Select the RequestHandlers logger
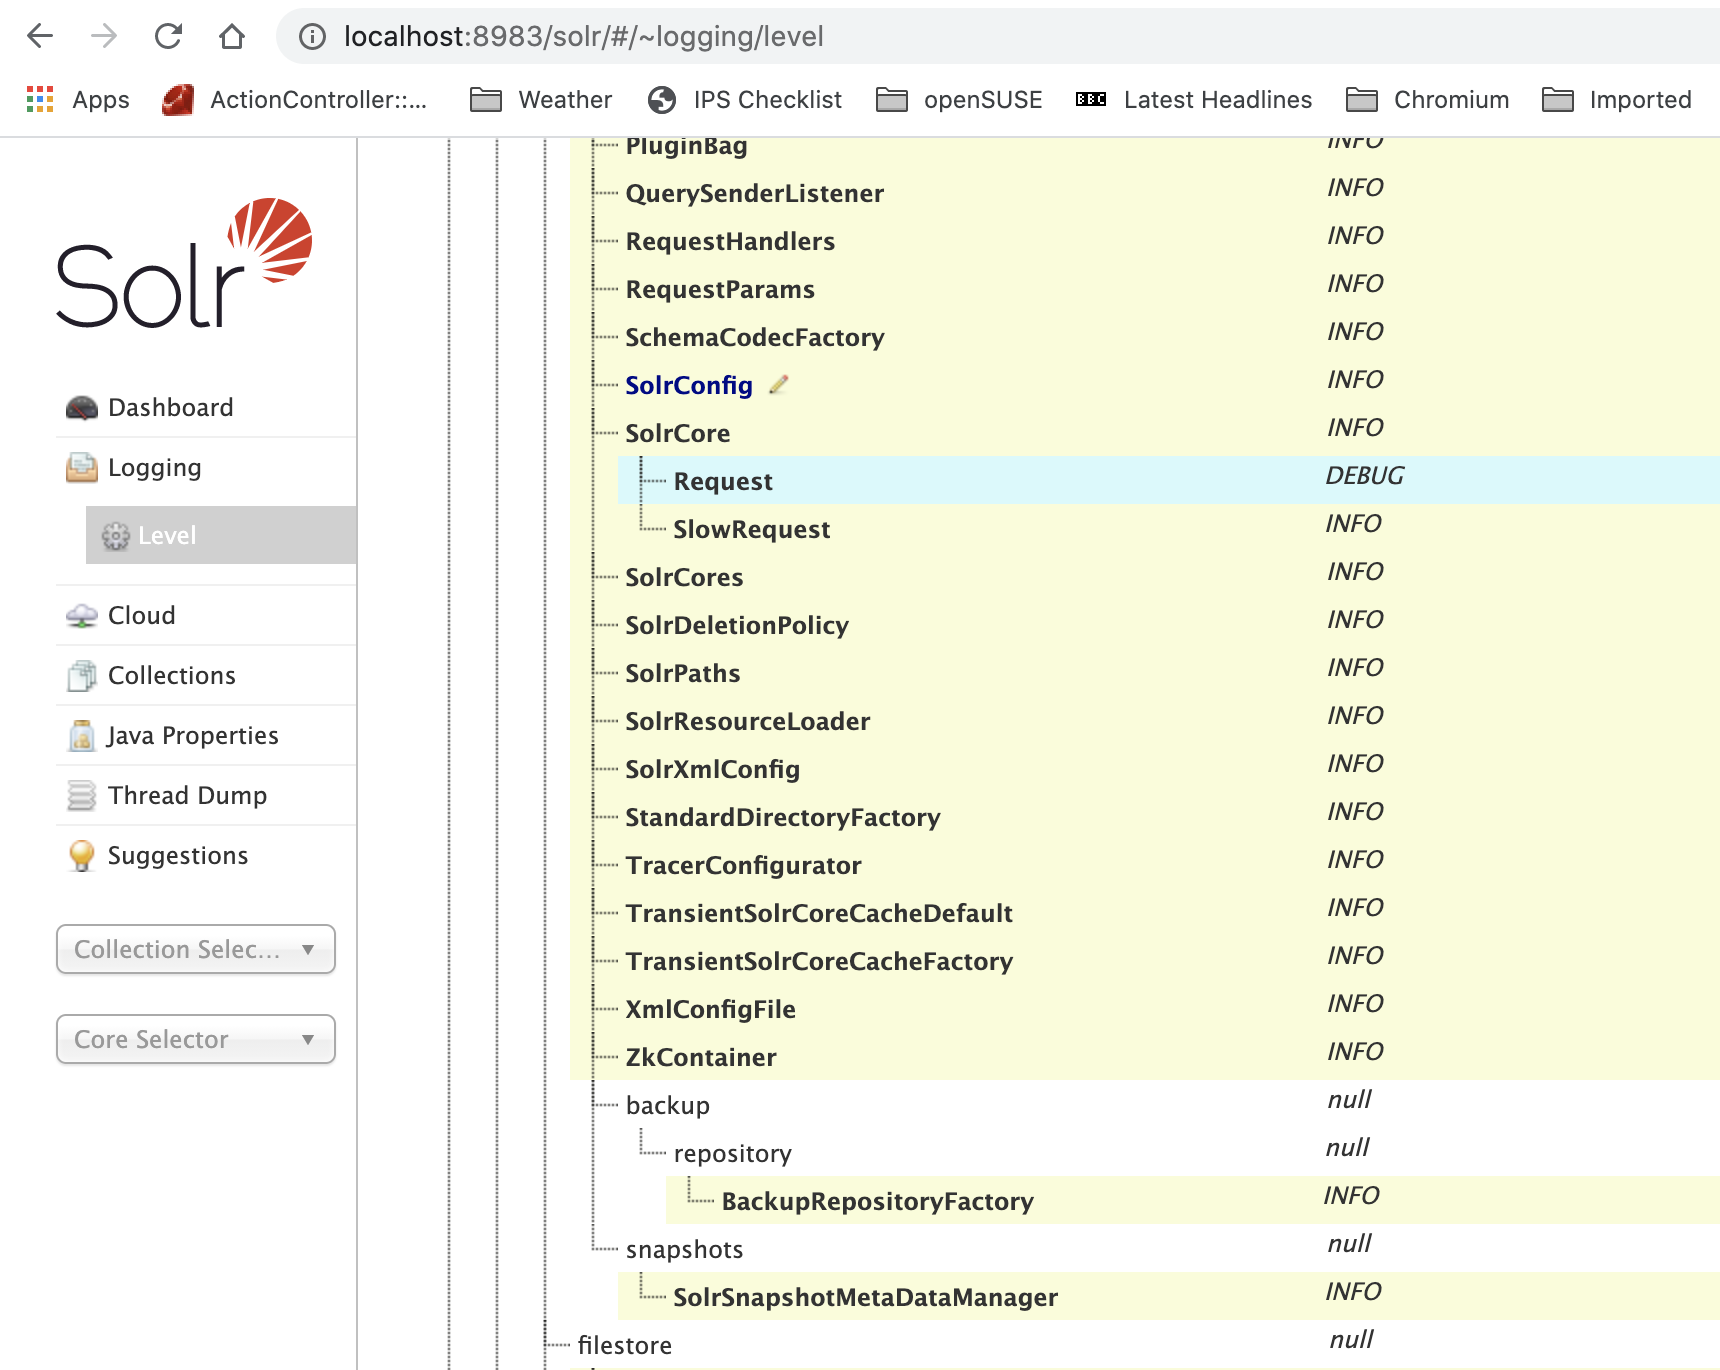The width and height of the screenshot is (1720, 1370). [x=730, y=241]
